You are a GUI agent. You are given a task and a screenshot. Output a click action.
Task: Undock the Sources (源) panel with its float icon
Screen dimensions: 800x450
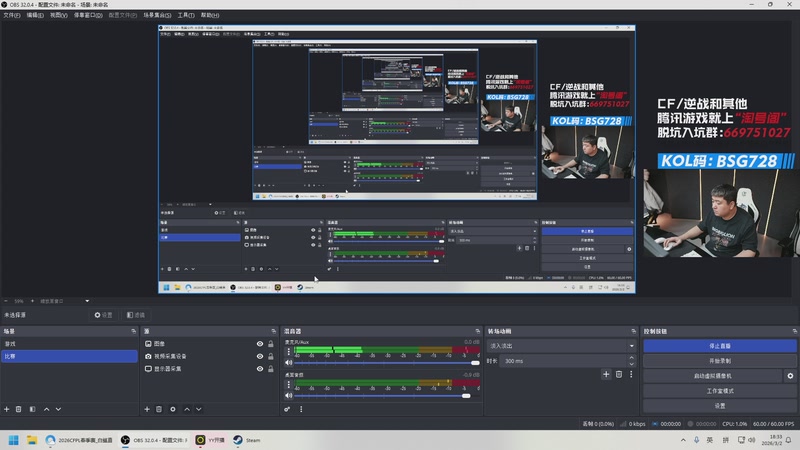click(x=274, y=331)
